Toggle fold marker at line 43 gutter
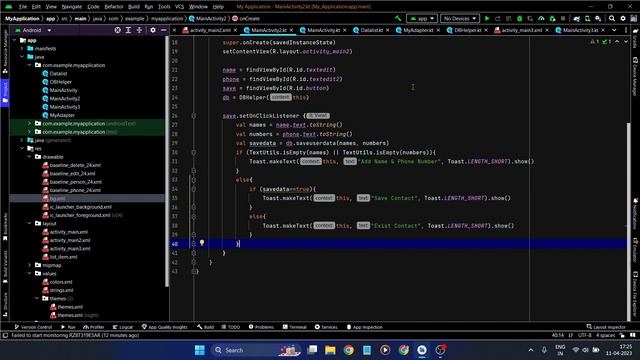This screenshot has width=640, height=360. 193,271
